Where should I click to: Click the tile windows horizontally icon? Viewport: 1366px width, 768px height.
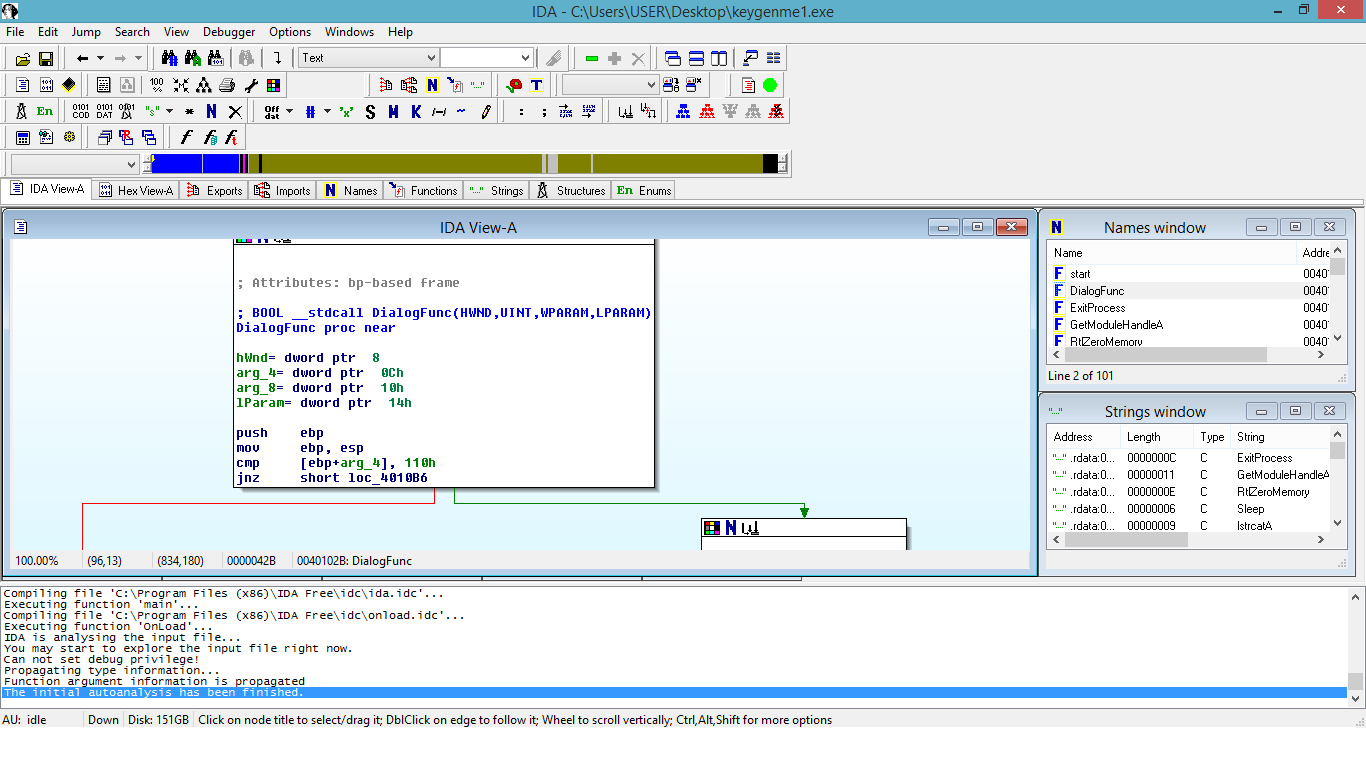(696, 58)
